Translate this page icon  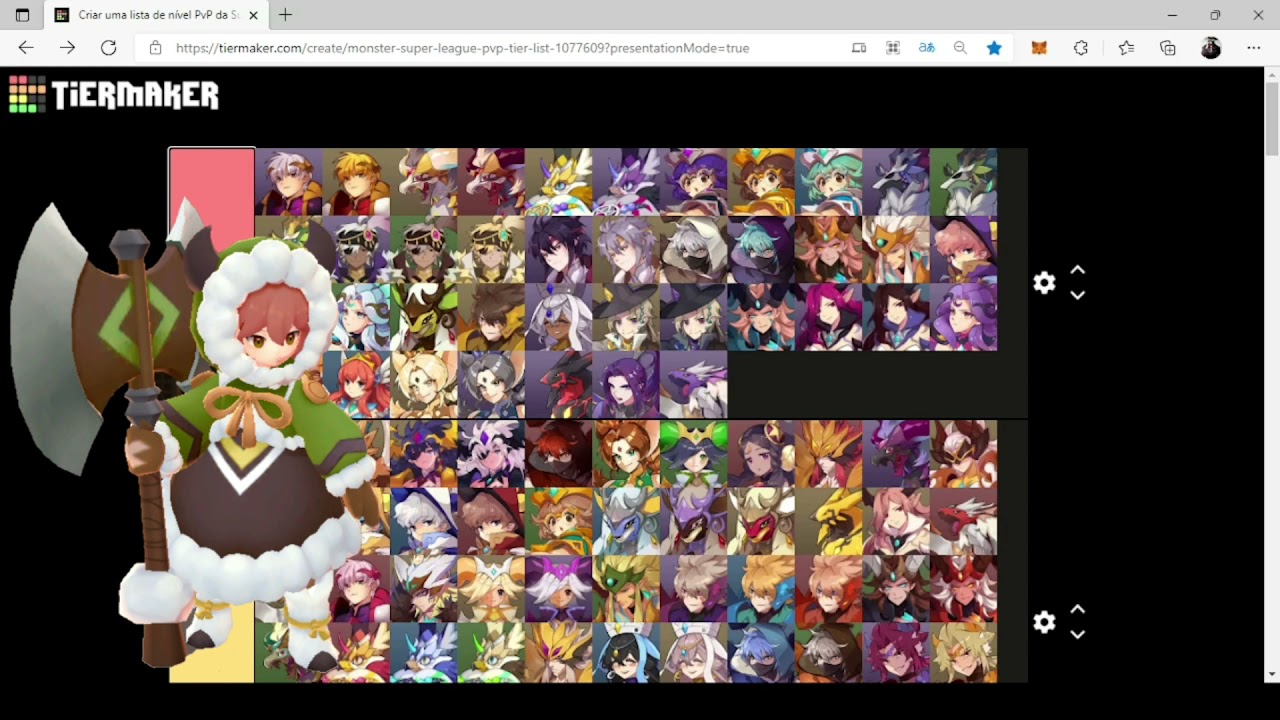click(x=927, y=47)
